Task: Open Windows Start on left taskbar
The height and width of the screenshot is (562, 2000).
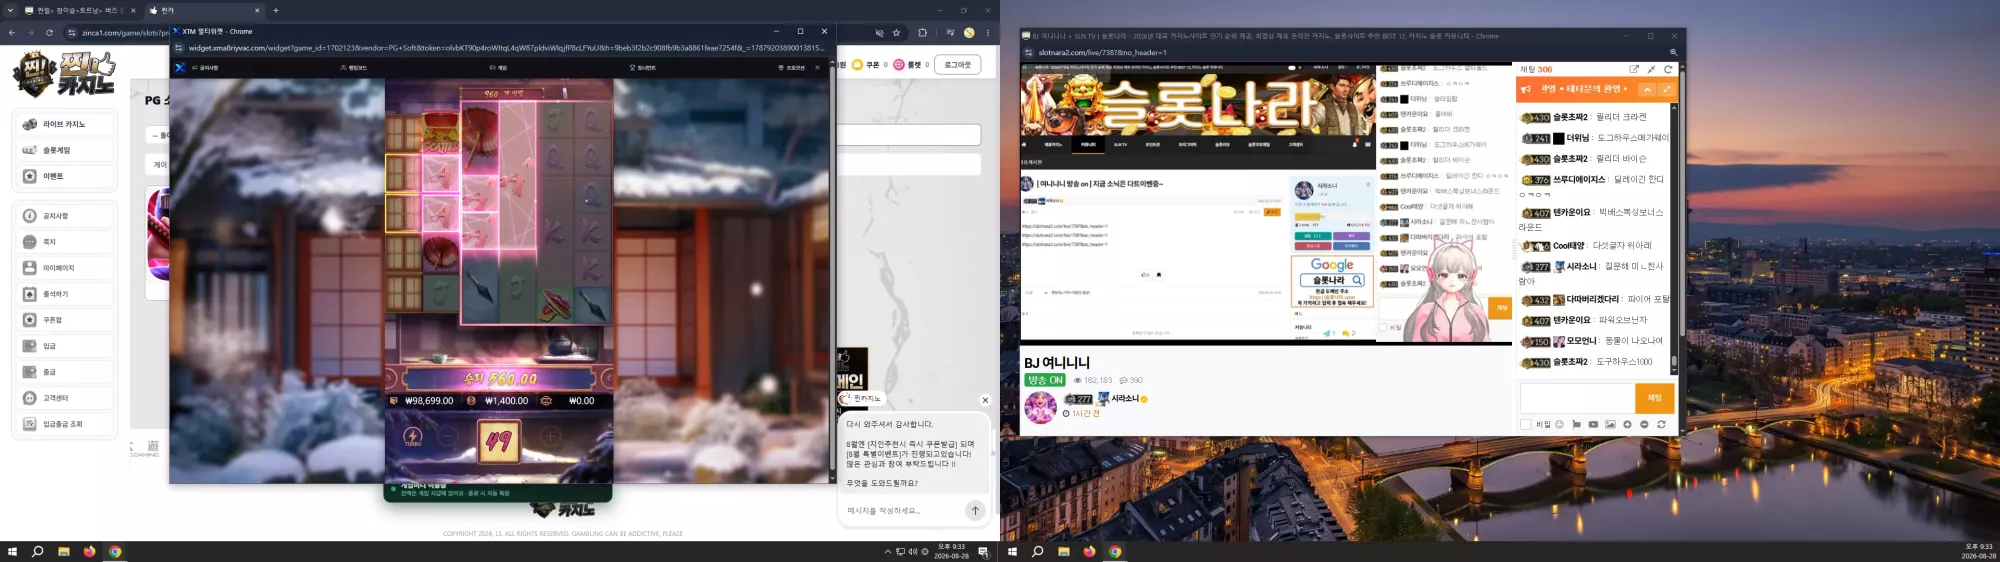Action: point(12,552)
